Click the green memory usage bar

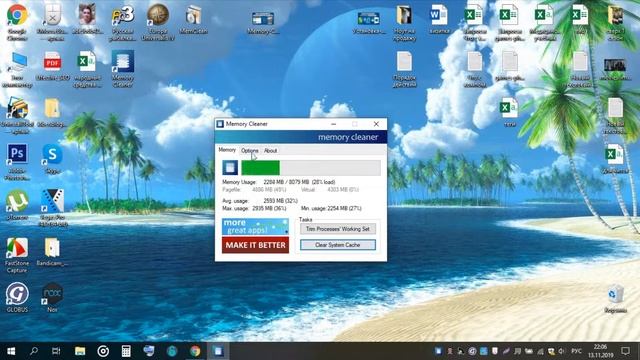[260, 168]
